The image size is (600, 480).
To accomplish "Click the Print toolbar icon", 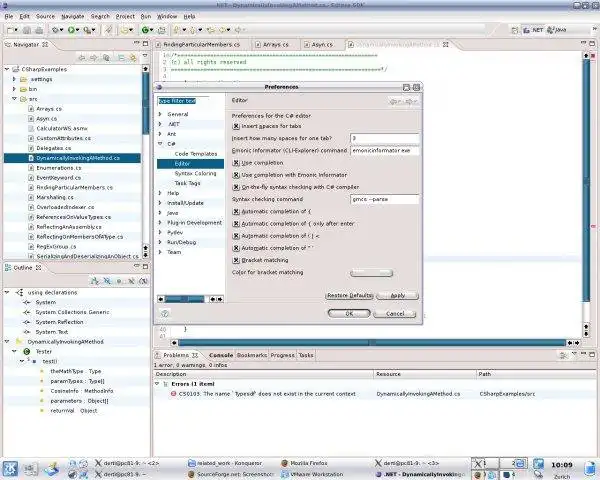I will pyautogui.click(x=39, y=30).
